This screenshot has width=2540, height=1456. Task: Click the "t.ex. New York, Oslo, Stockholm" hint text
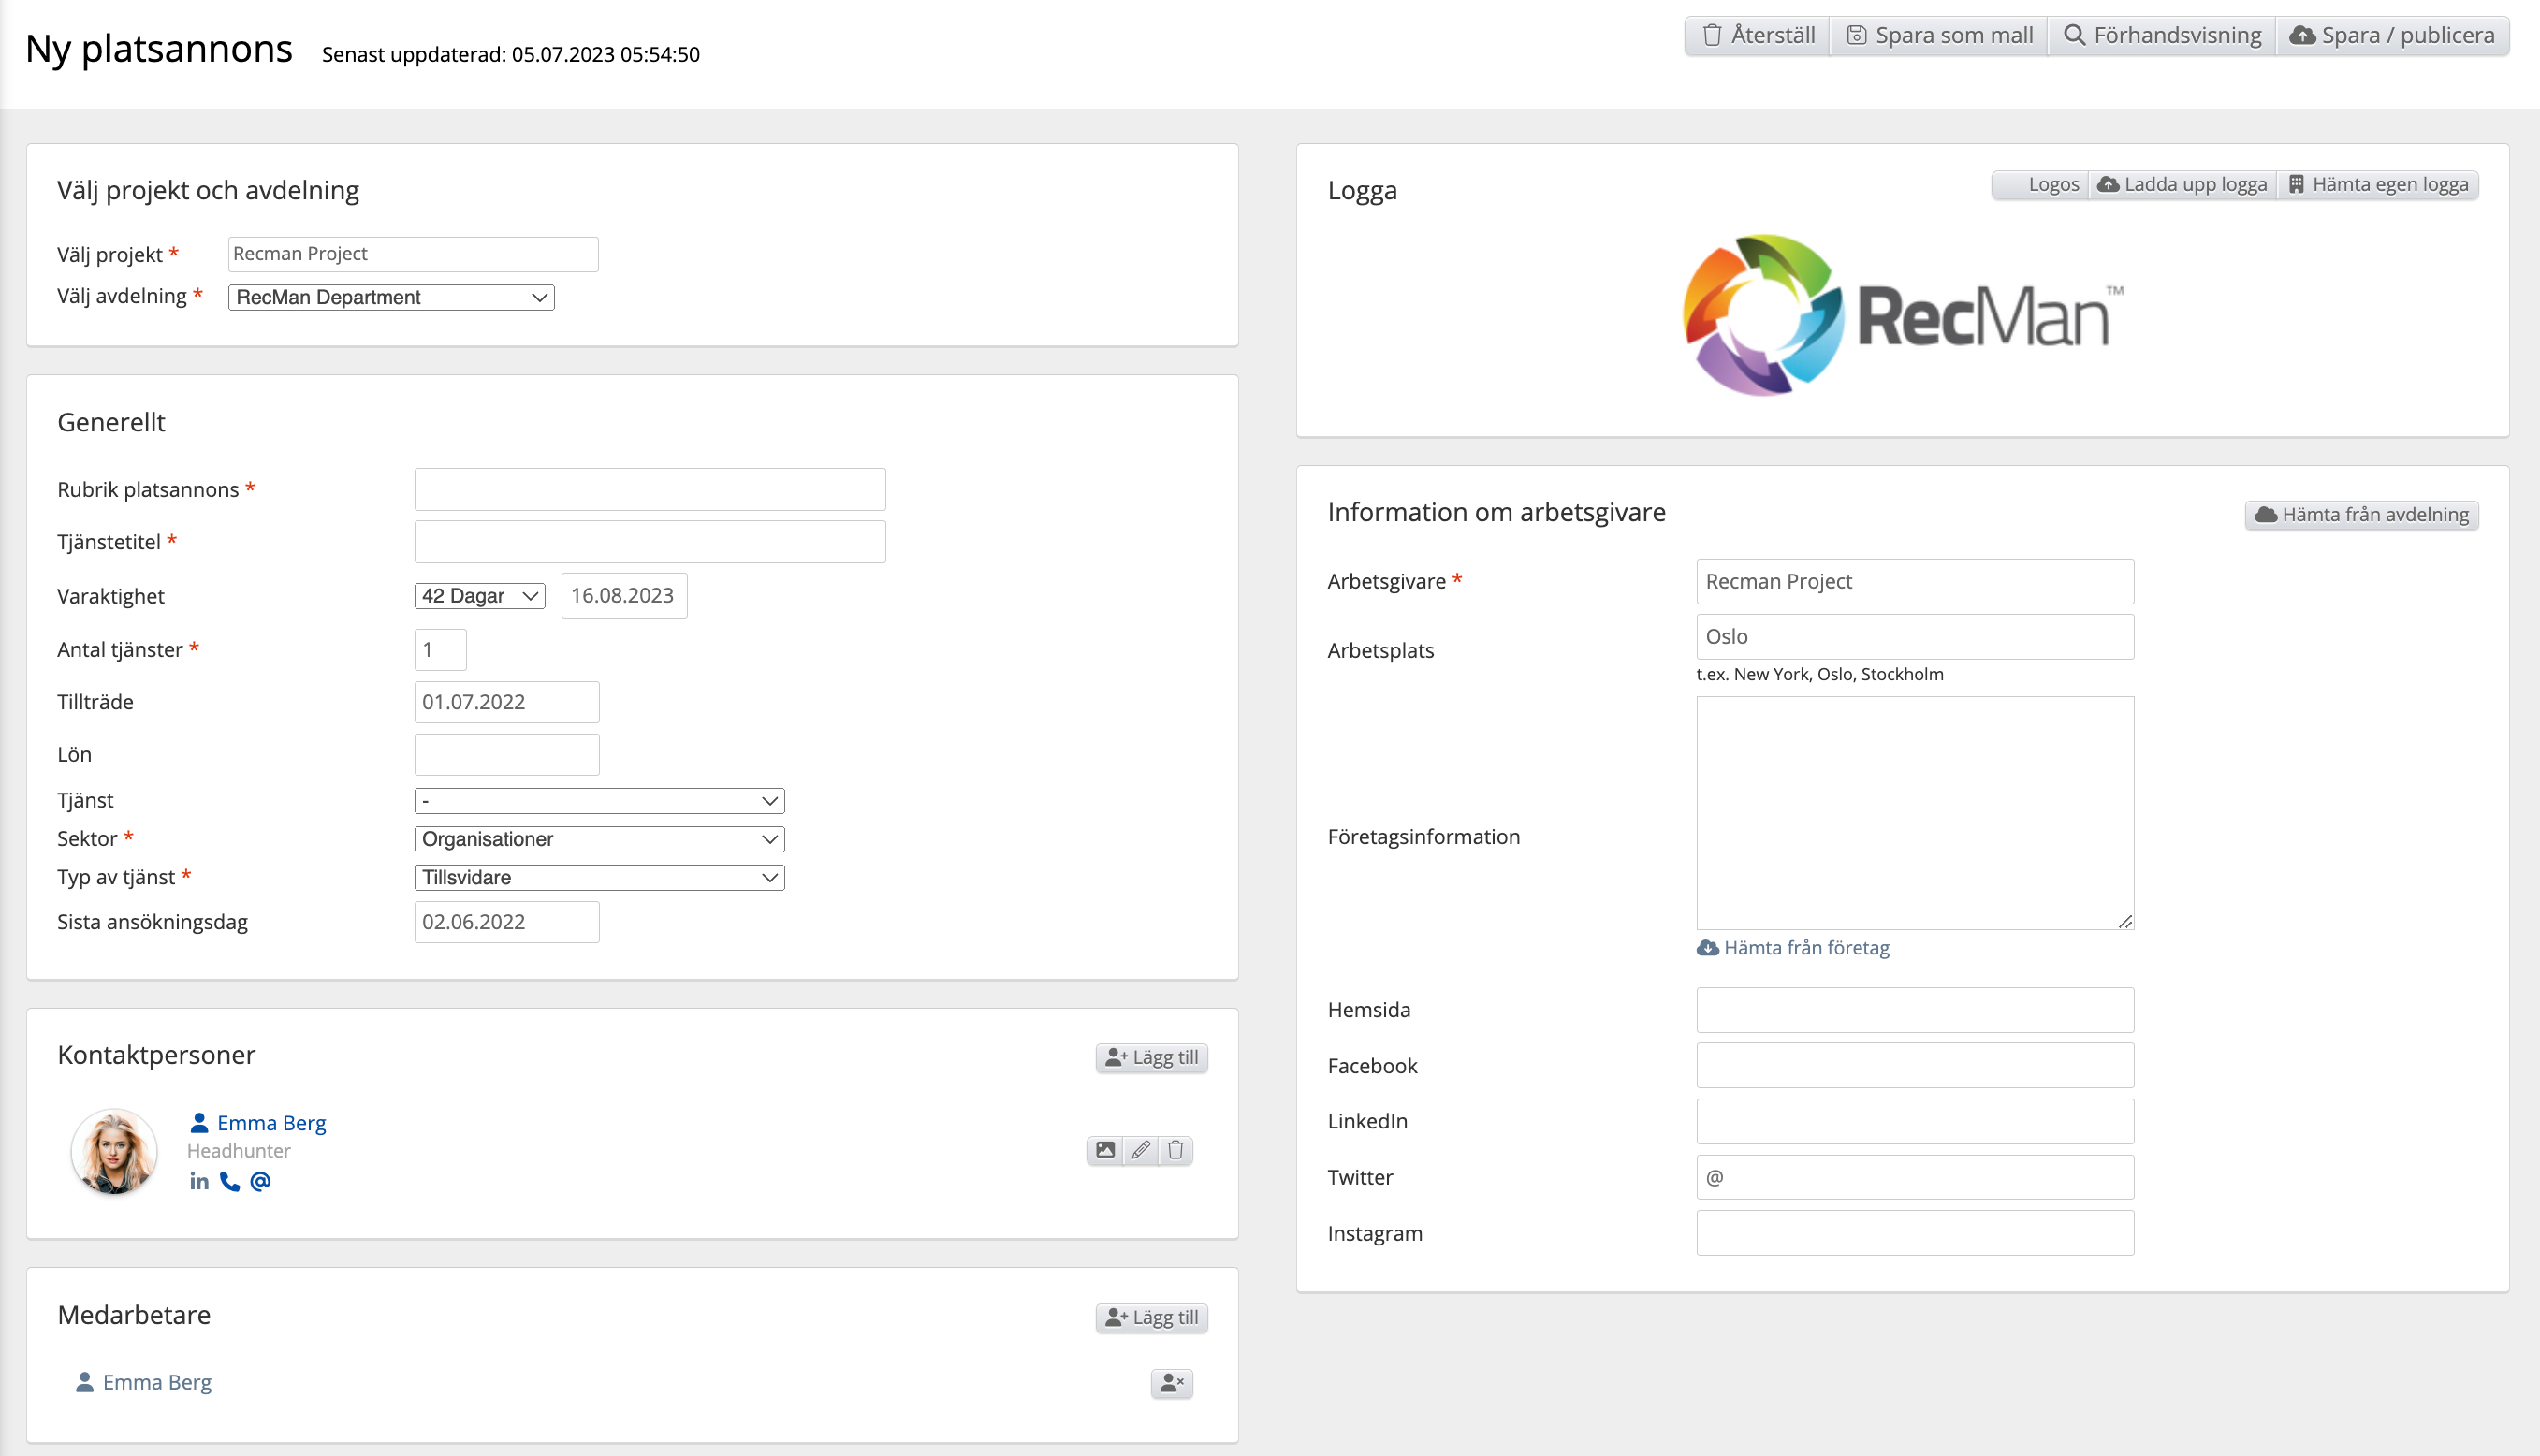tap(1820, 674)
